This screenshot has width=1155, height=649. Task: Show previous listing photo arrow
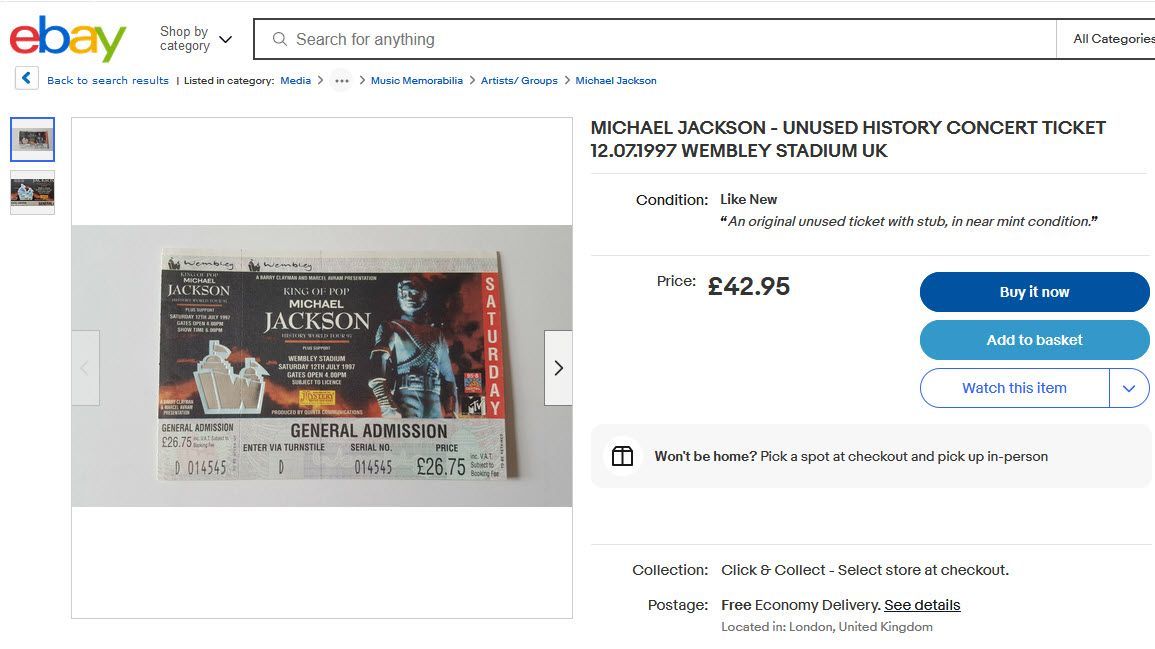[85, 368]
